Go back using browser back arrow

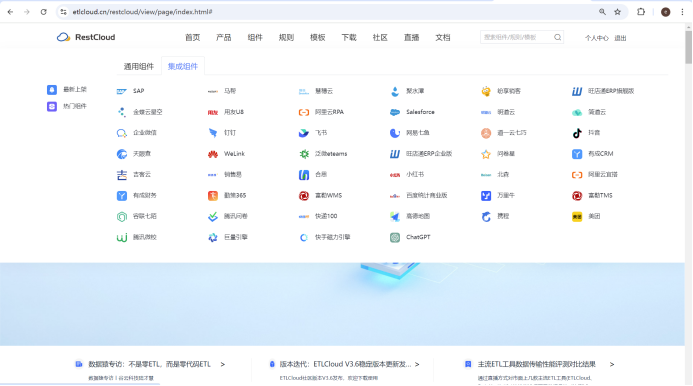click(10, 12)
